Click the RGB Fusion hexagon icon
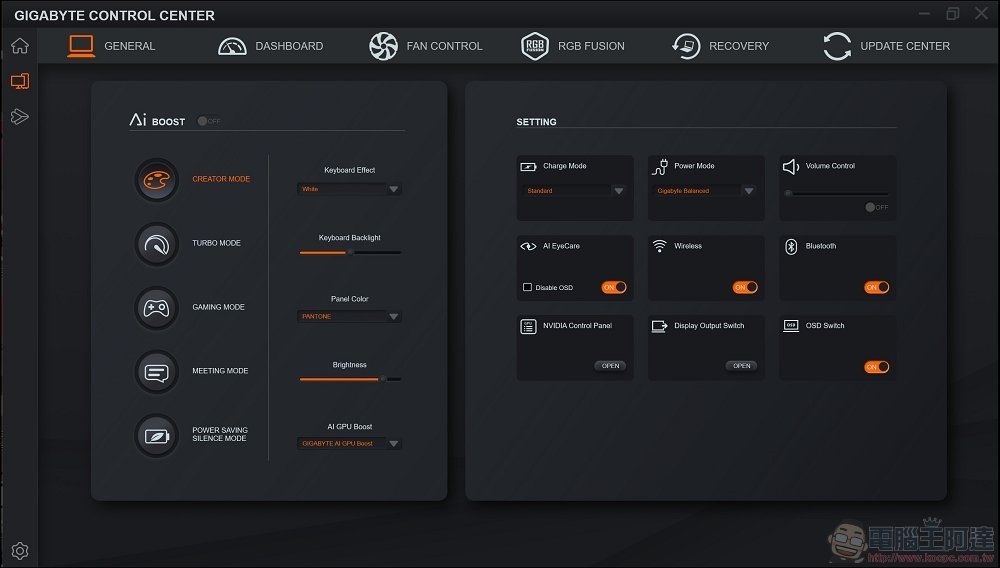The width and height of the screenshot is (1000, 568). coord(534,46)
